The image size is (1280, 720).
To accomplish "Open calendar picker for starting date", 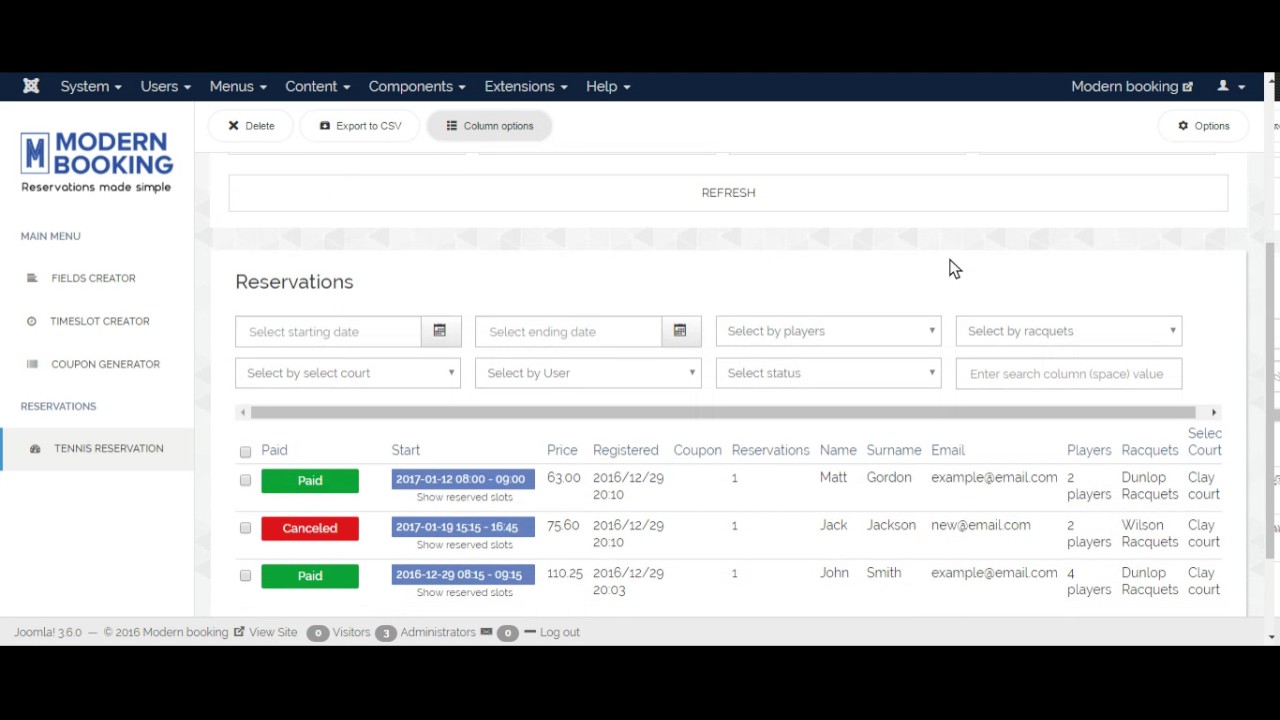I will (x=440, y=331).
